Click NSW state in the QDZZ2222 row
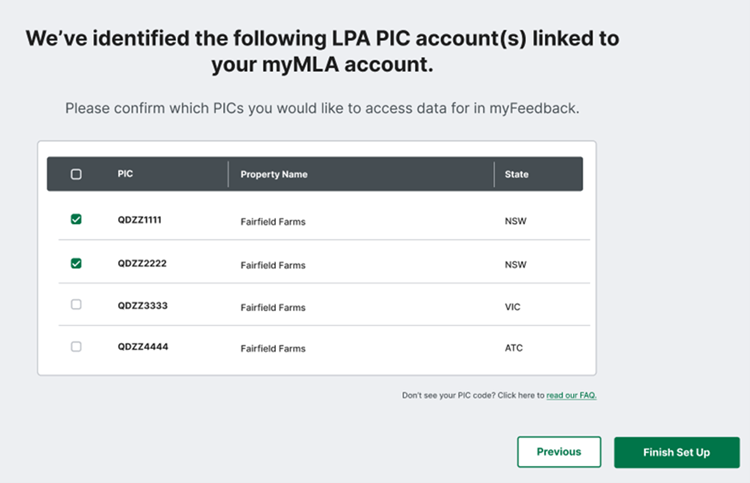 click(515, 265)
